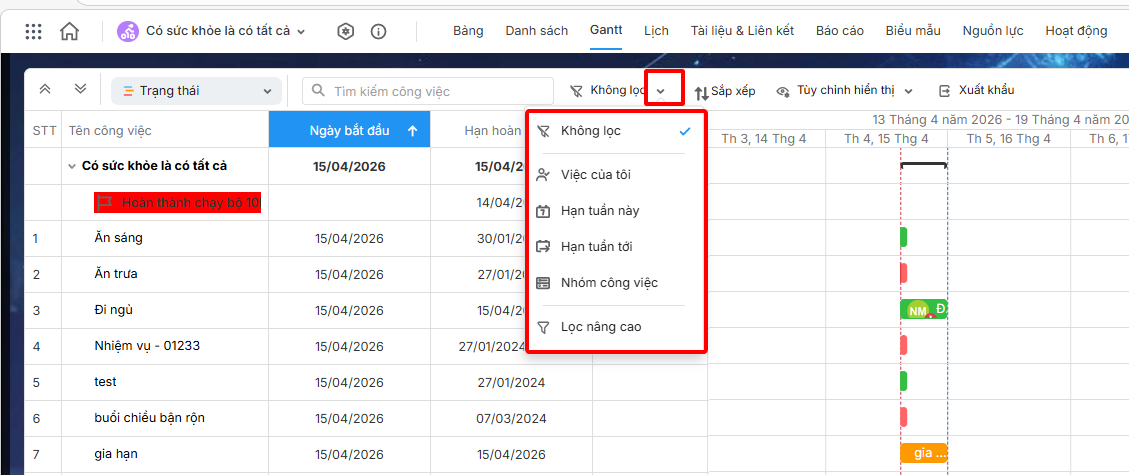Open the hexagon project settings icon
The height and width of the screenshot is (475, 1129).
[346, 31]
